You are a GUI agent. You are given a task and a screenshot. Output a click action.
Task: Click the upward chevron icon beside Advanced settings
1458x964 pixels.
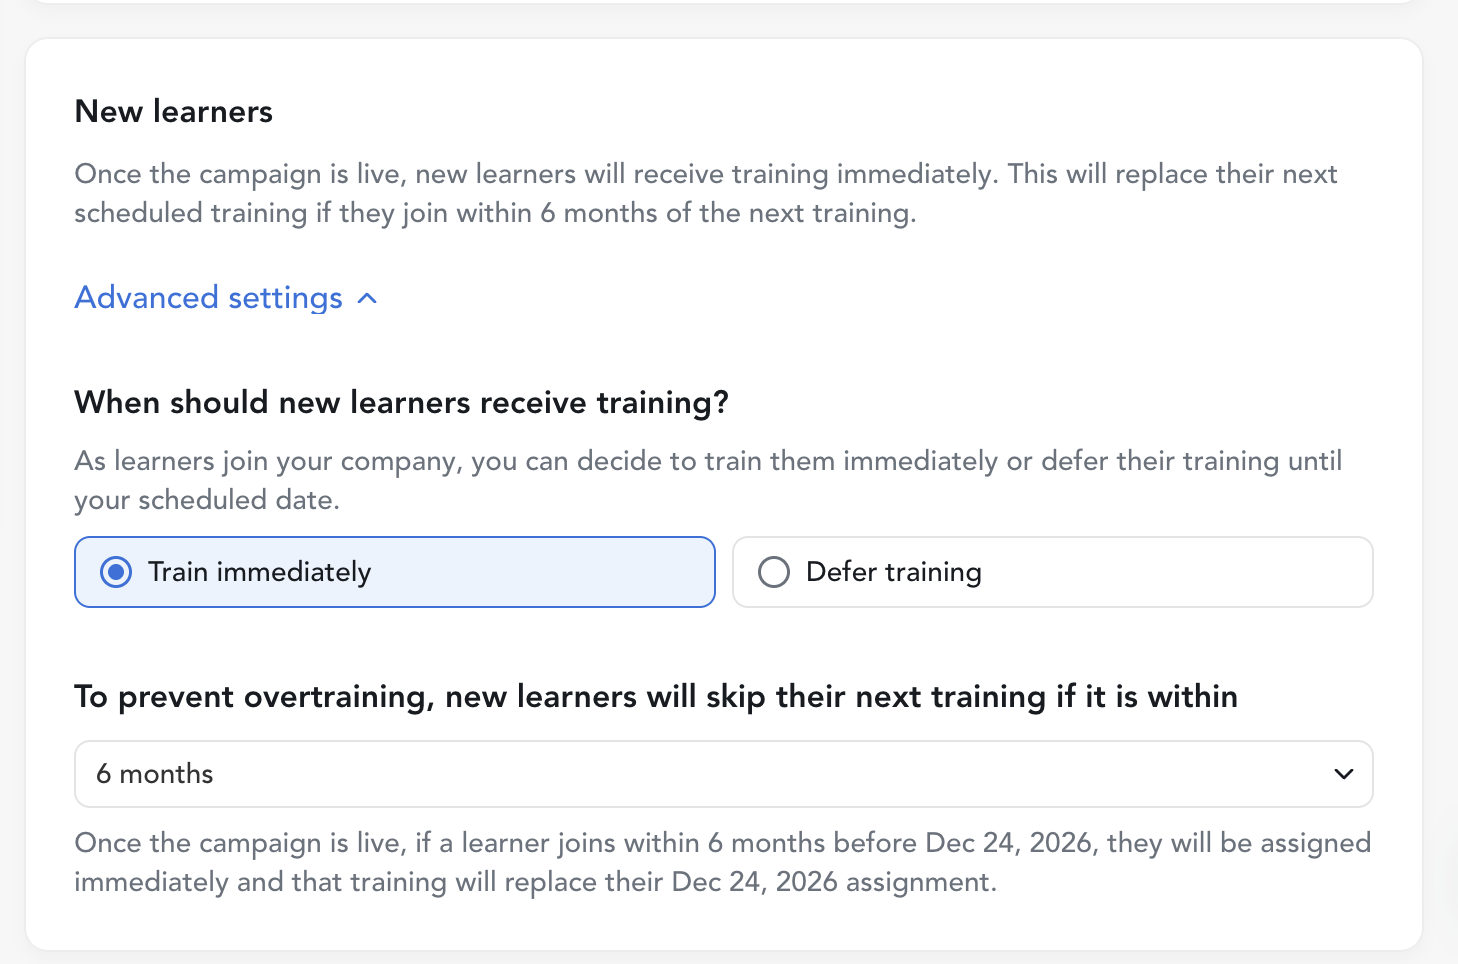(x=366, y=298)
